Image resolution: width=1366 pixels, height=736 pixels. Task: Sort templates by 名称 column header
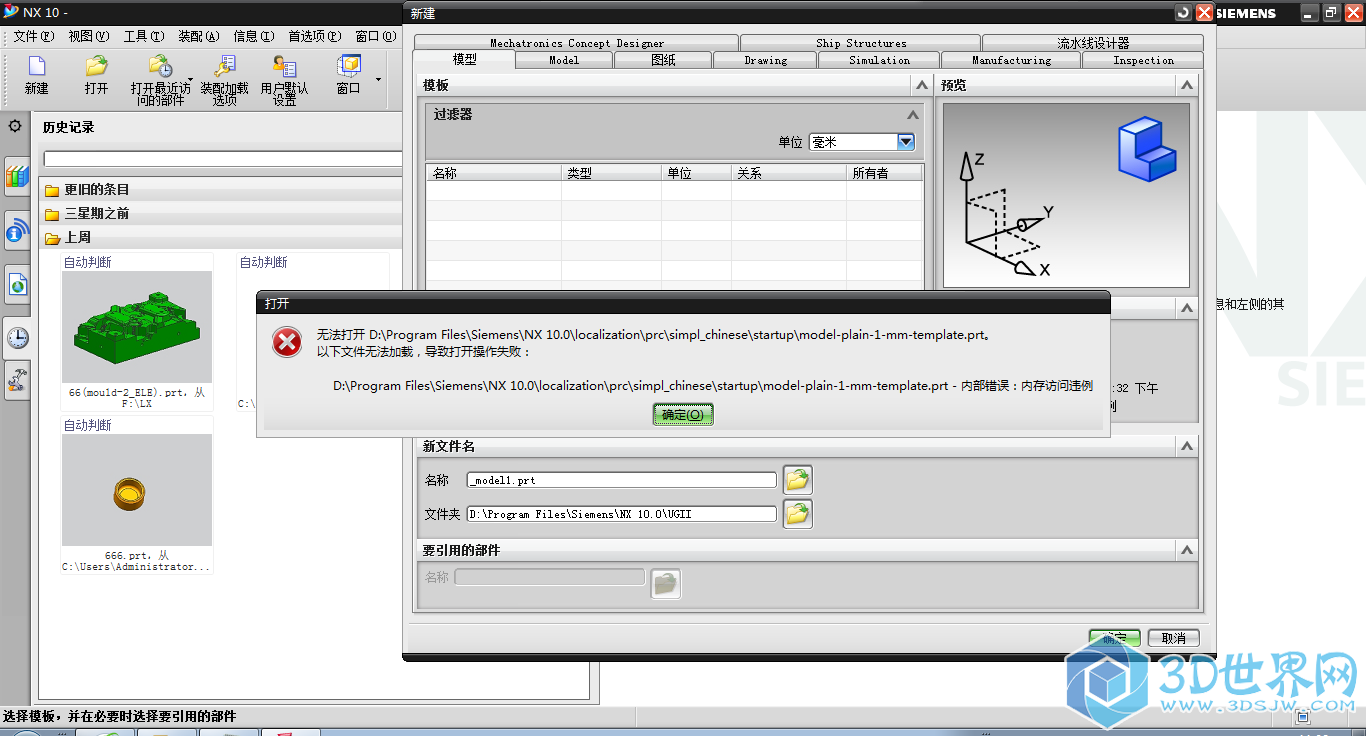click(494, 173)
